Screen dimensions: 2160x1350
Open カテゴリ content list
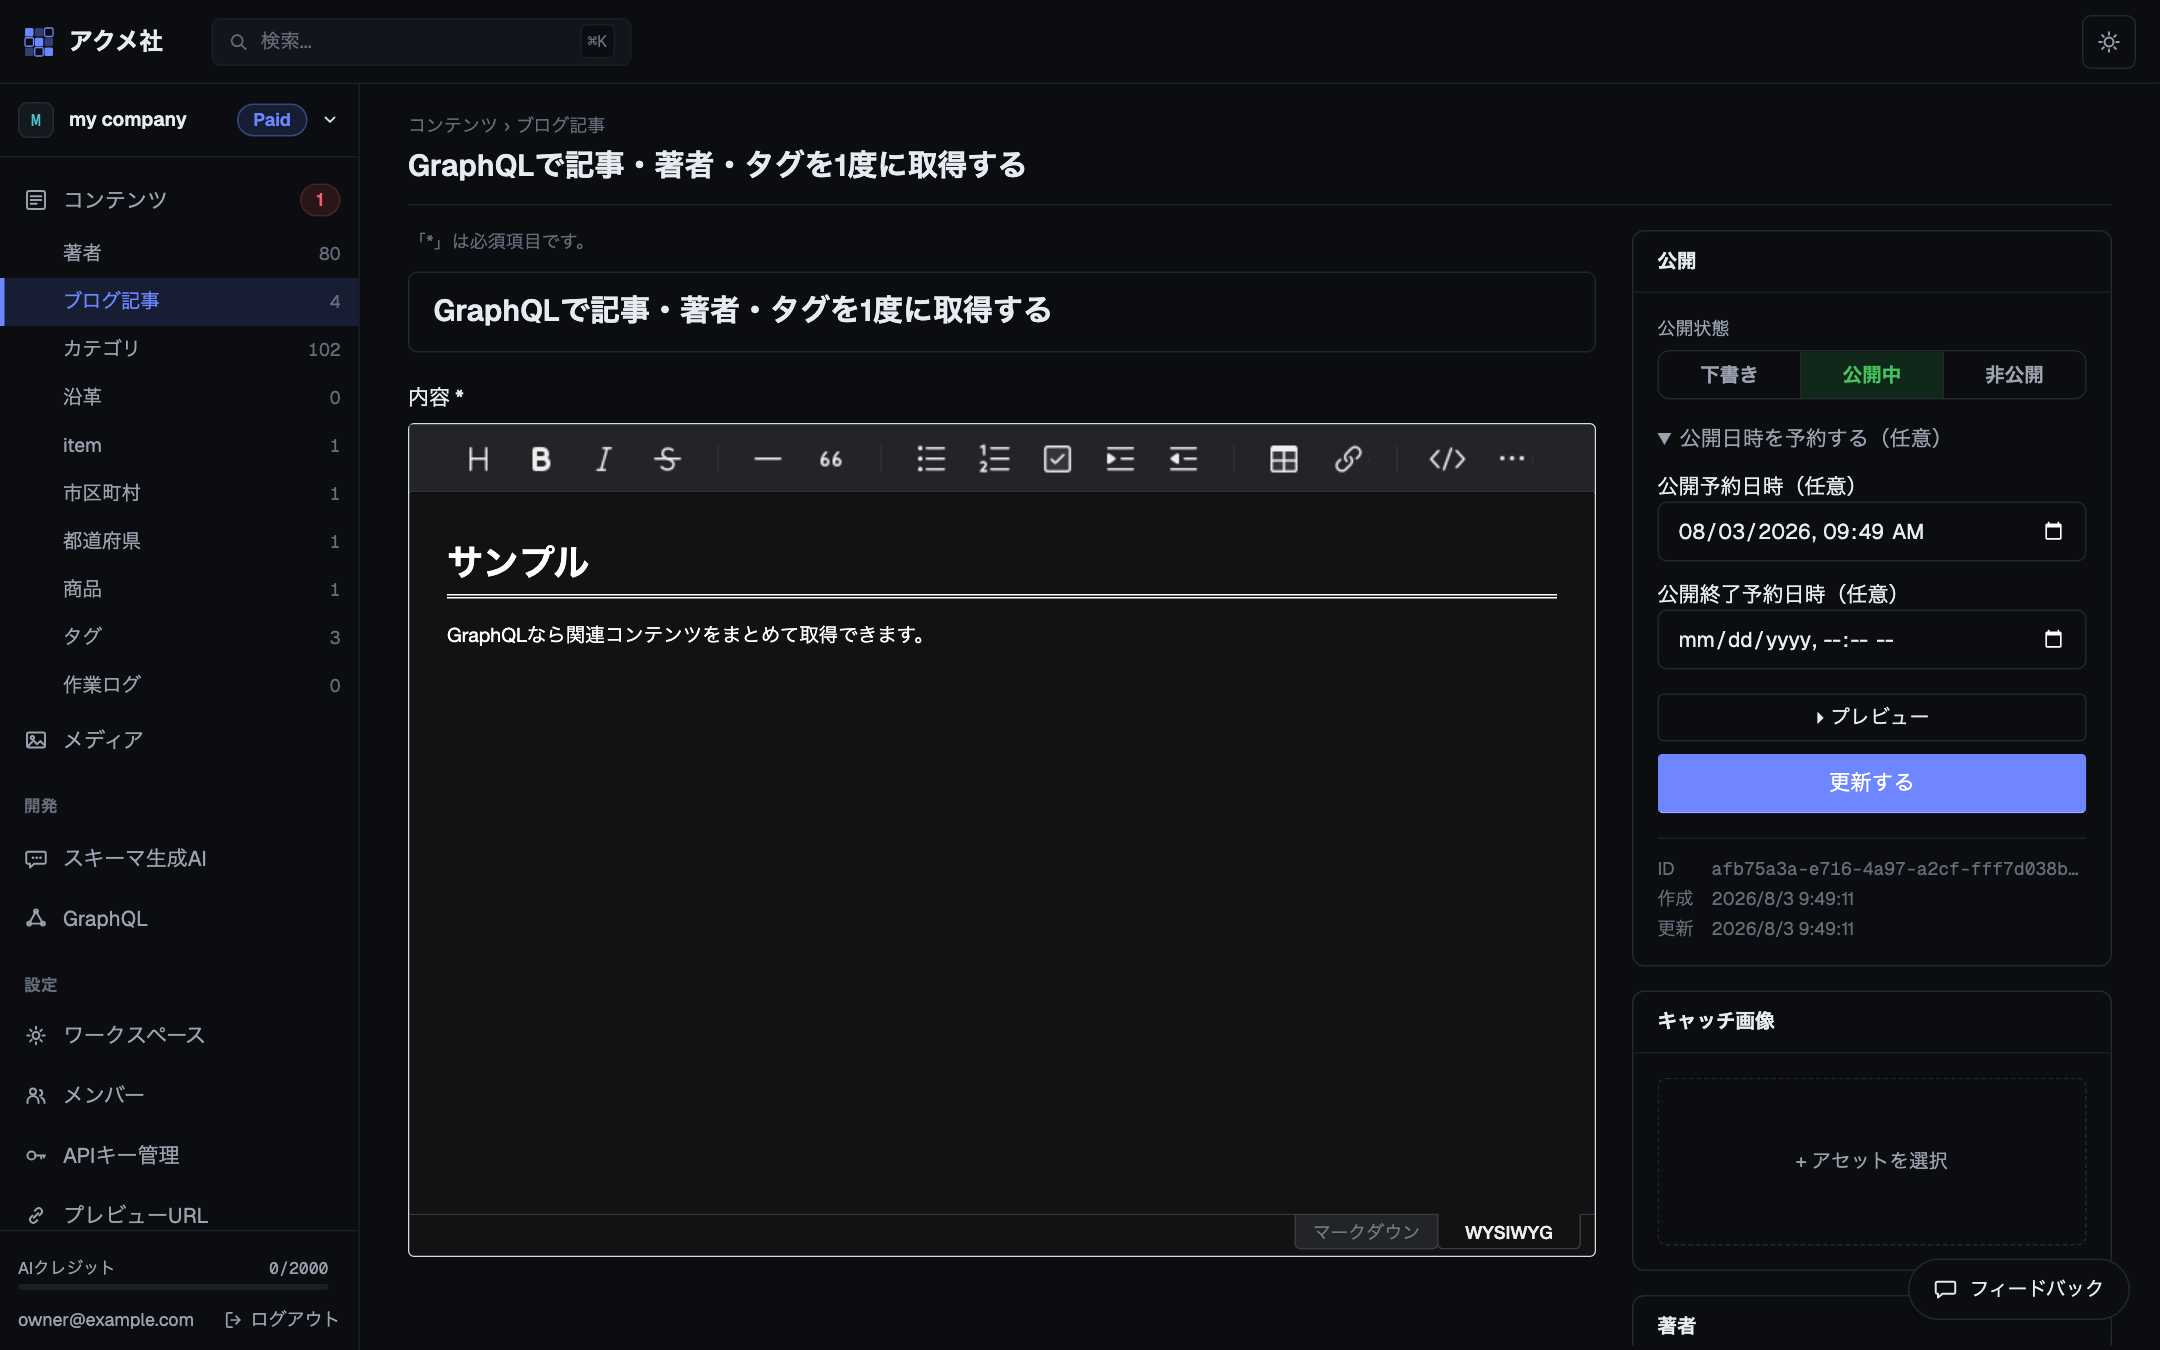click(x=180, y=349)
